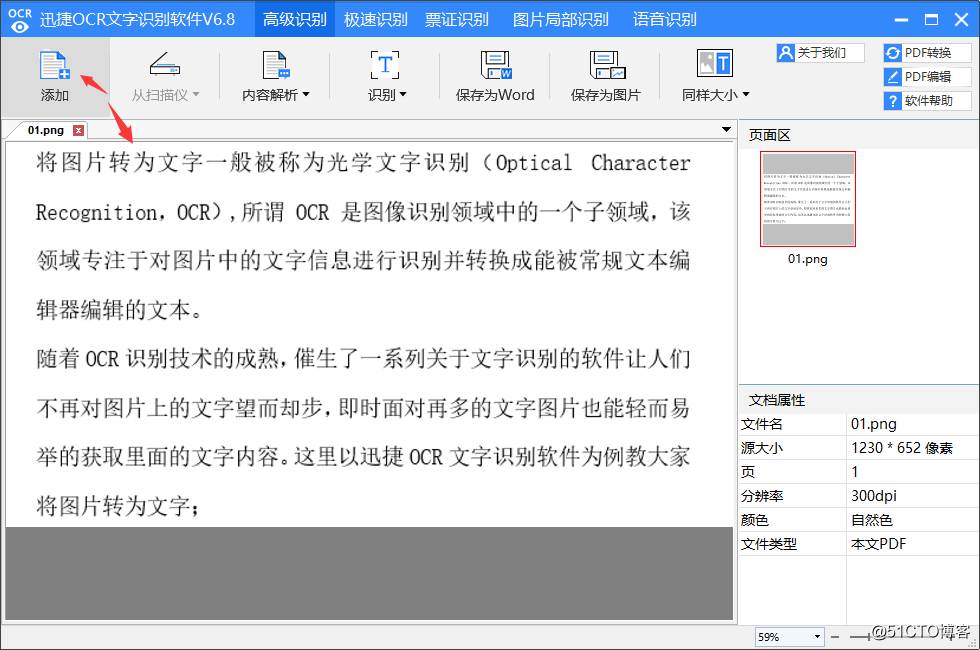980x650 pixels.
Task: Switch to the 语音识别 tab
Action: pos(664,19)
